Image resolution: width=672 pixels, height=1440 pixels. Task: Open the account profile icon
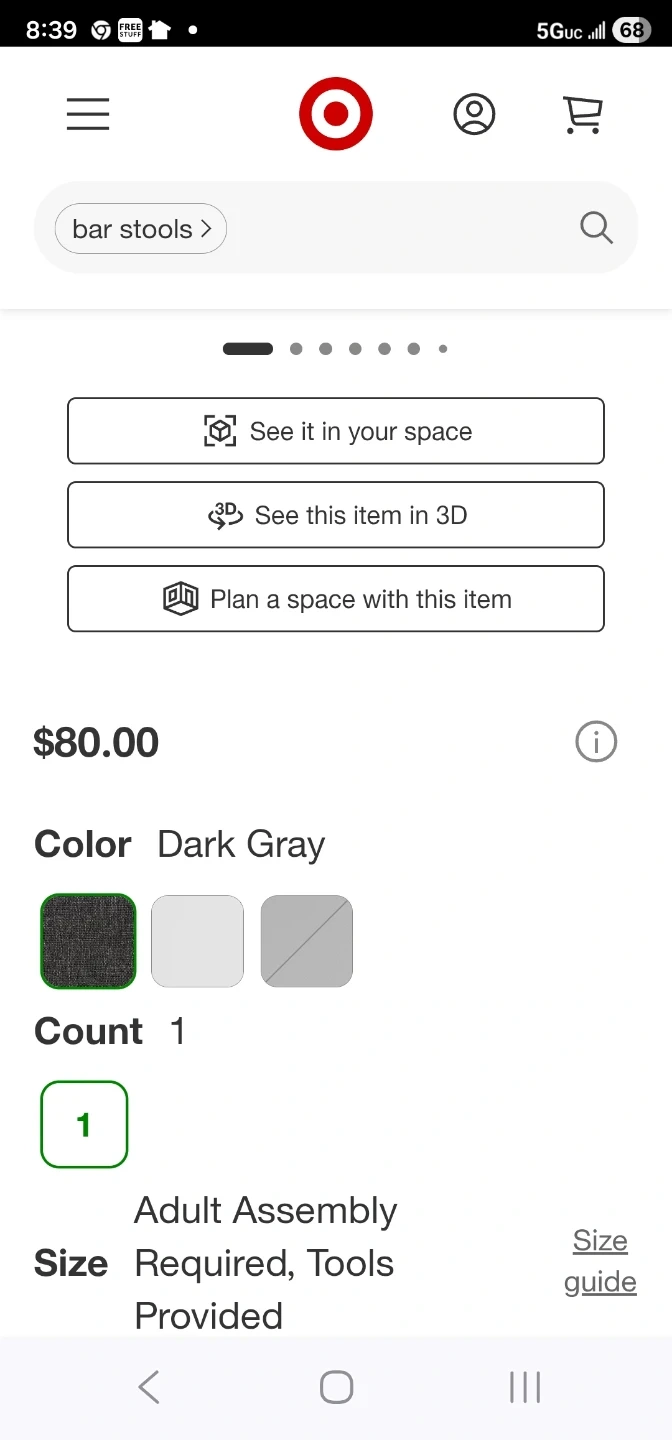tap(474, 115)
